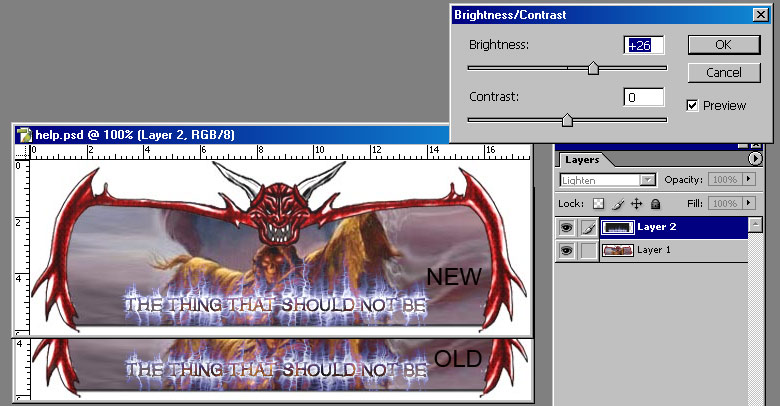Expand the Opacity slider arrow

tap(747, 180)
